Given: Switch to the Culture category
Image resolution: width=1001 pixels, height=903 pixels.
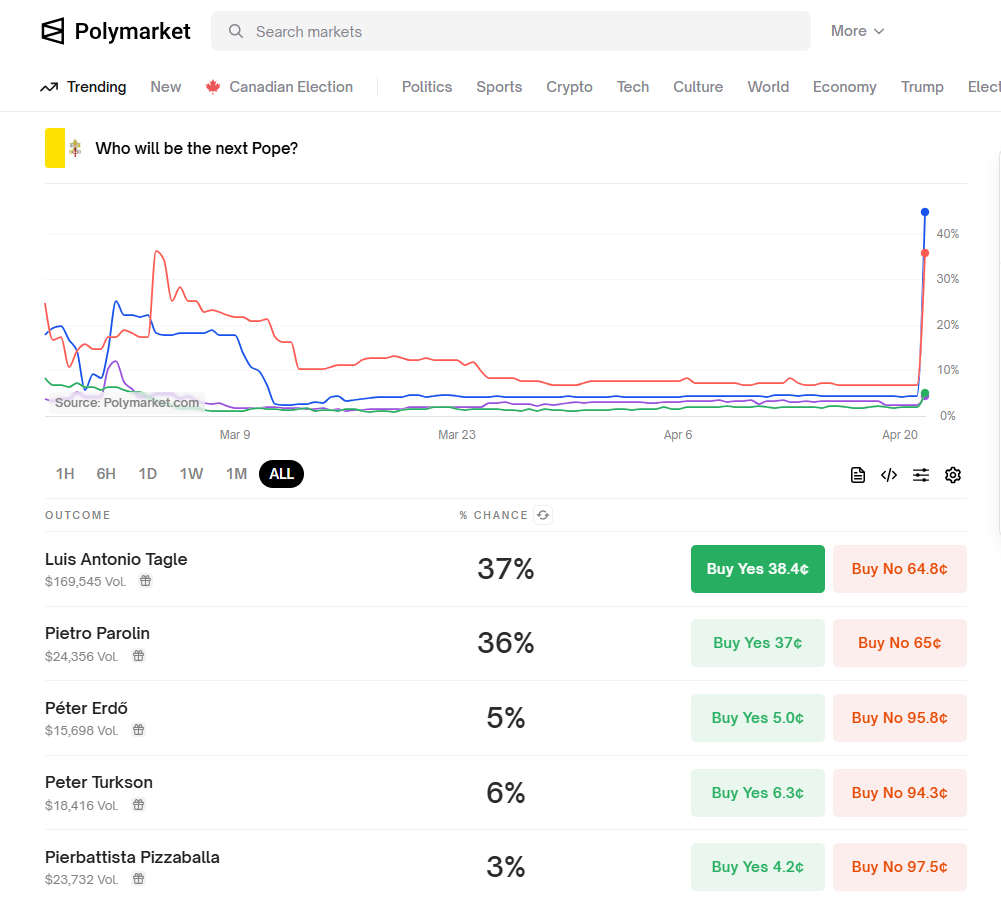Looking at the screenshot, I should (698, 87).
